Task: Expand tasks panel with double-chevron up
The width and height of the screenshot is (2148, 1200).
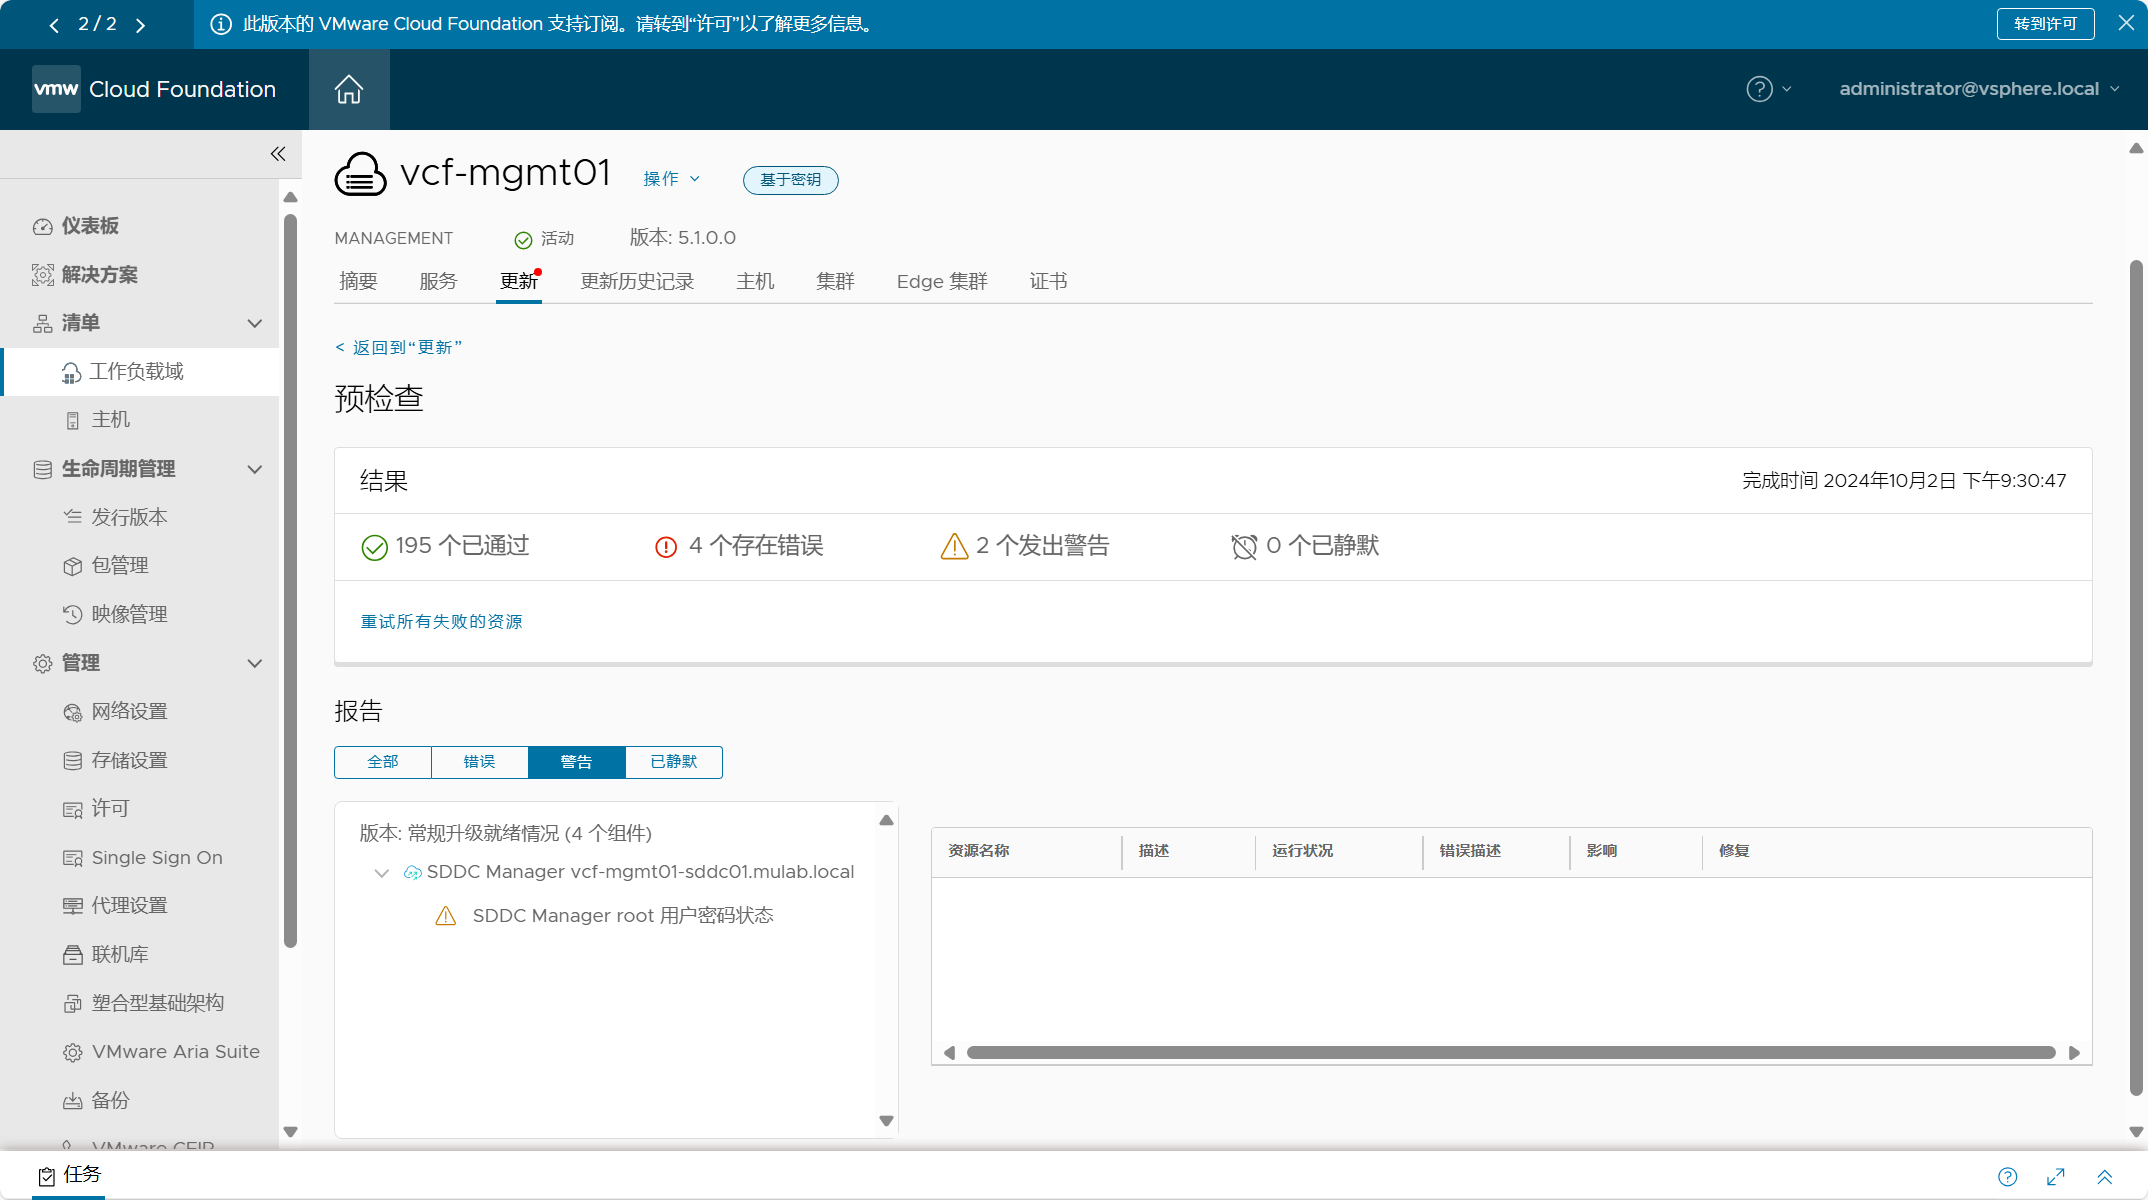Action: 2104,1177
